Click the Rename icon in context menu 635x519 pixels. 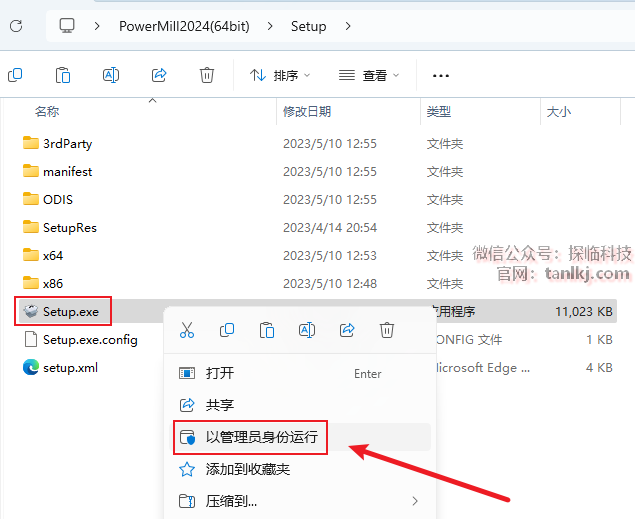point(307,330)
